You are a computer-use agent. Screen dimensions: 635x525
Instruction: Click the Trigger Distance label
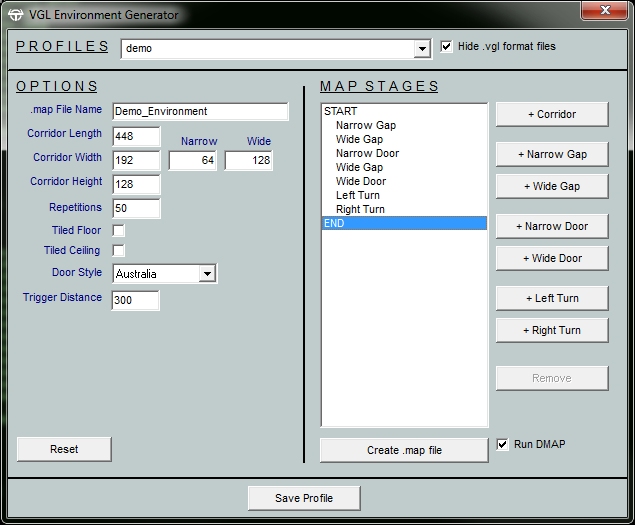point(62,297)
